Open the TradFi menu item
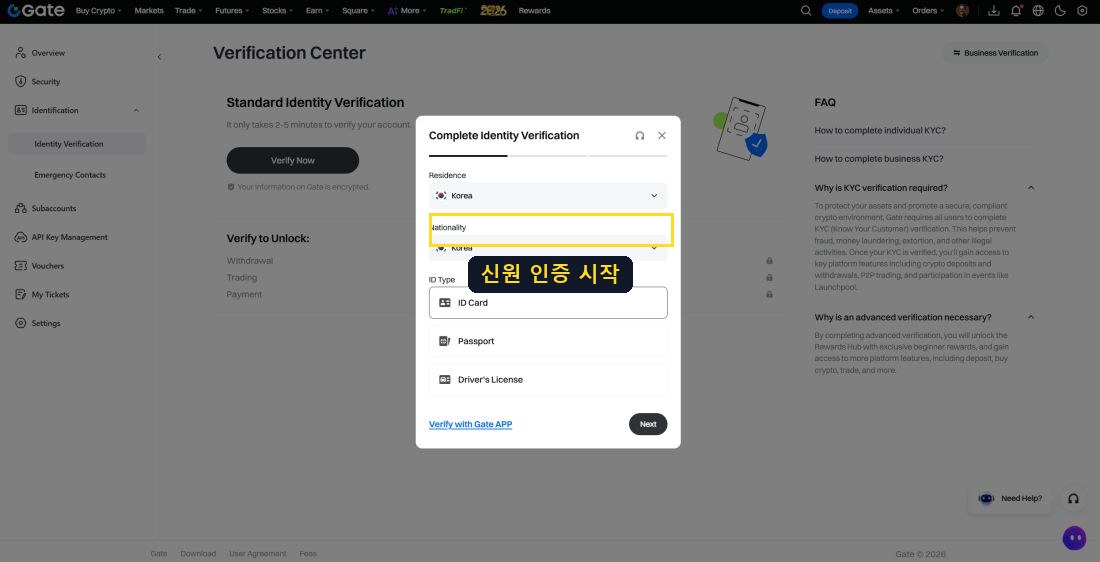 pyautogui.click(x=453, y=11)
